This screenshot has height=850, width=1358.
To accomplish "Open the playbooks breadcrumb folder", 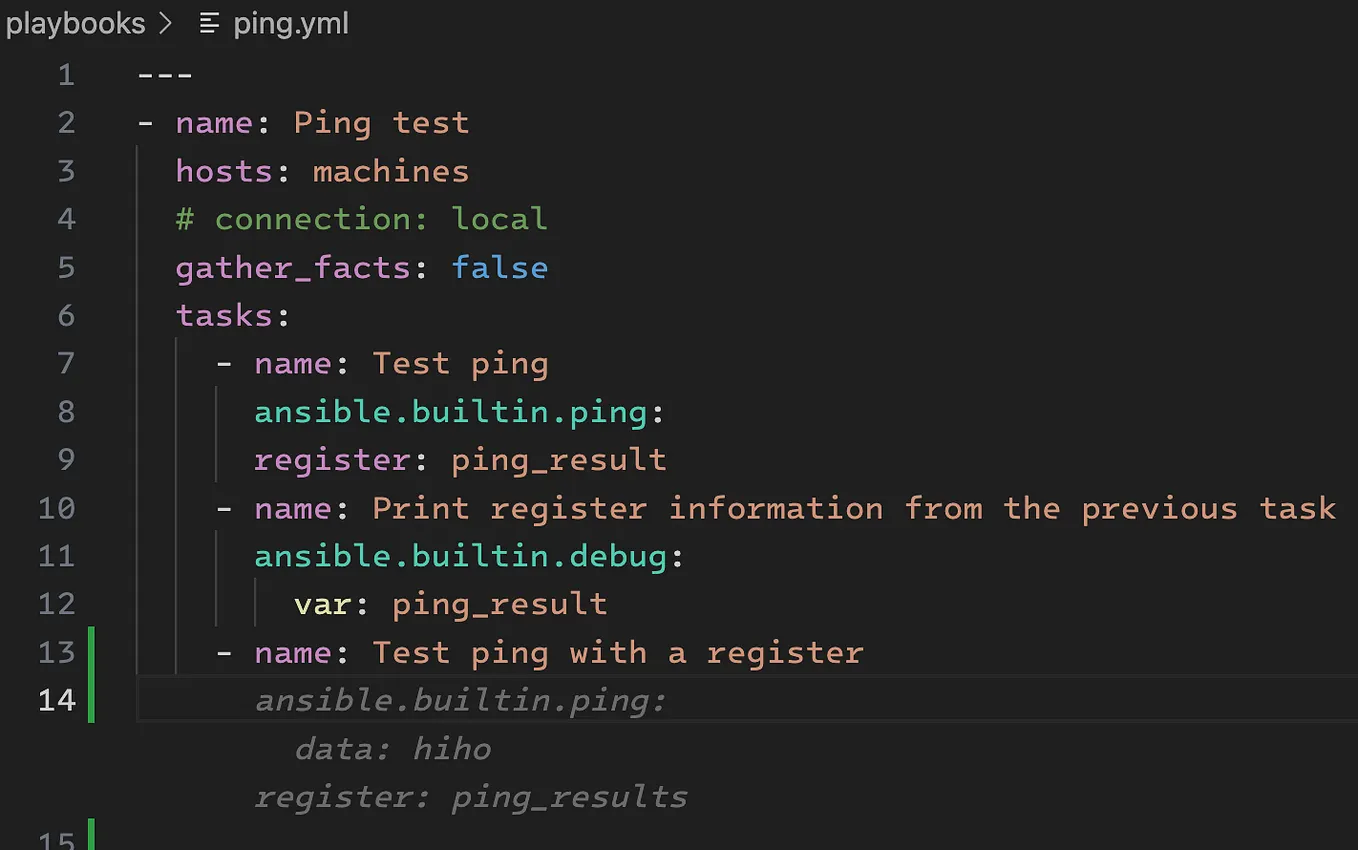I will point(75,24).
